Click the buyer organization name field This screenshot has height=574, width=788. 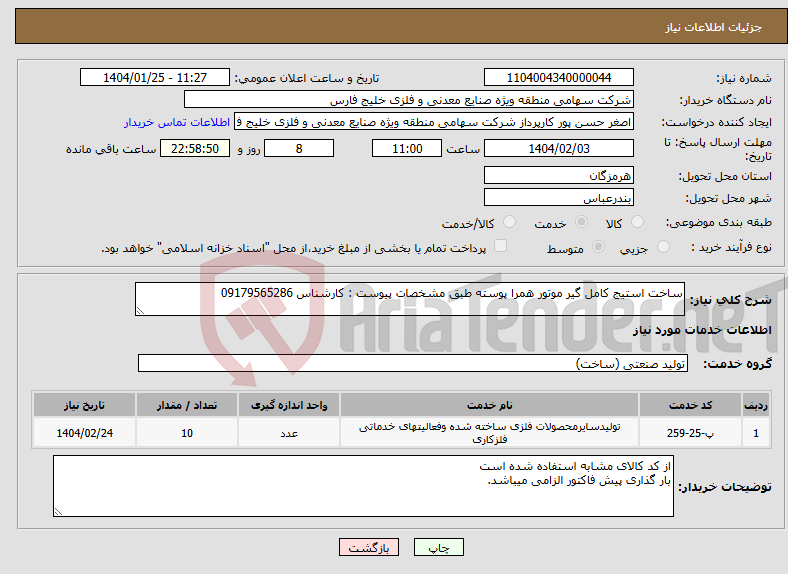[409, 100]
